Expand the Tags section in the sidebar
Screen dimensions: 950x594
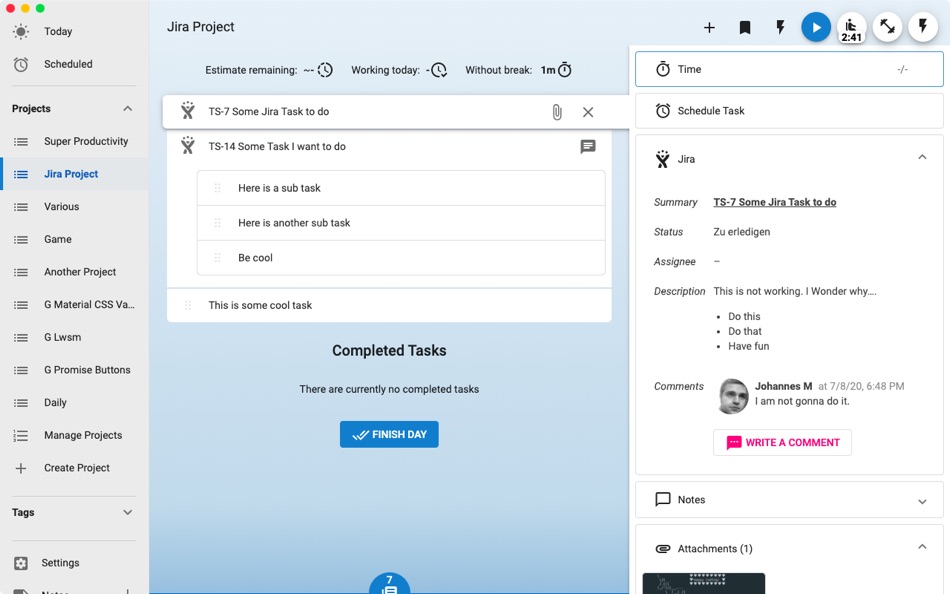(127, 512)
